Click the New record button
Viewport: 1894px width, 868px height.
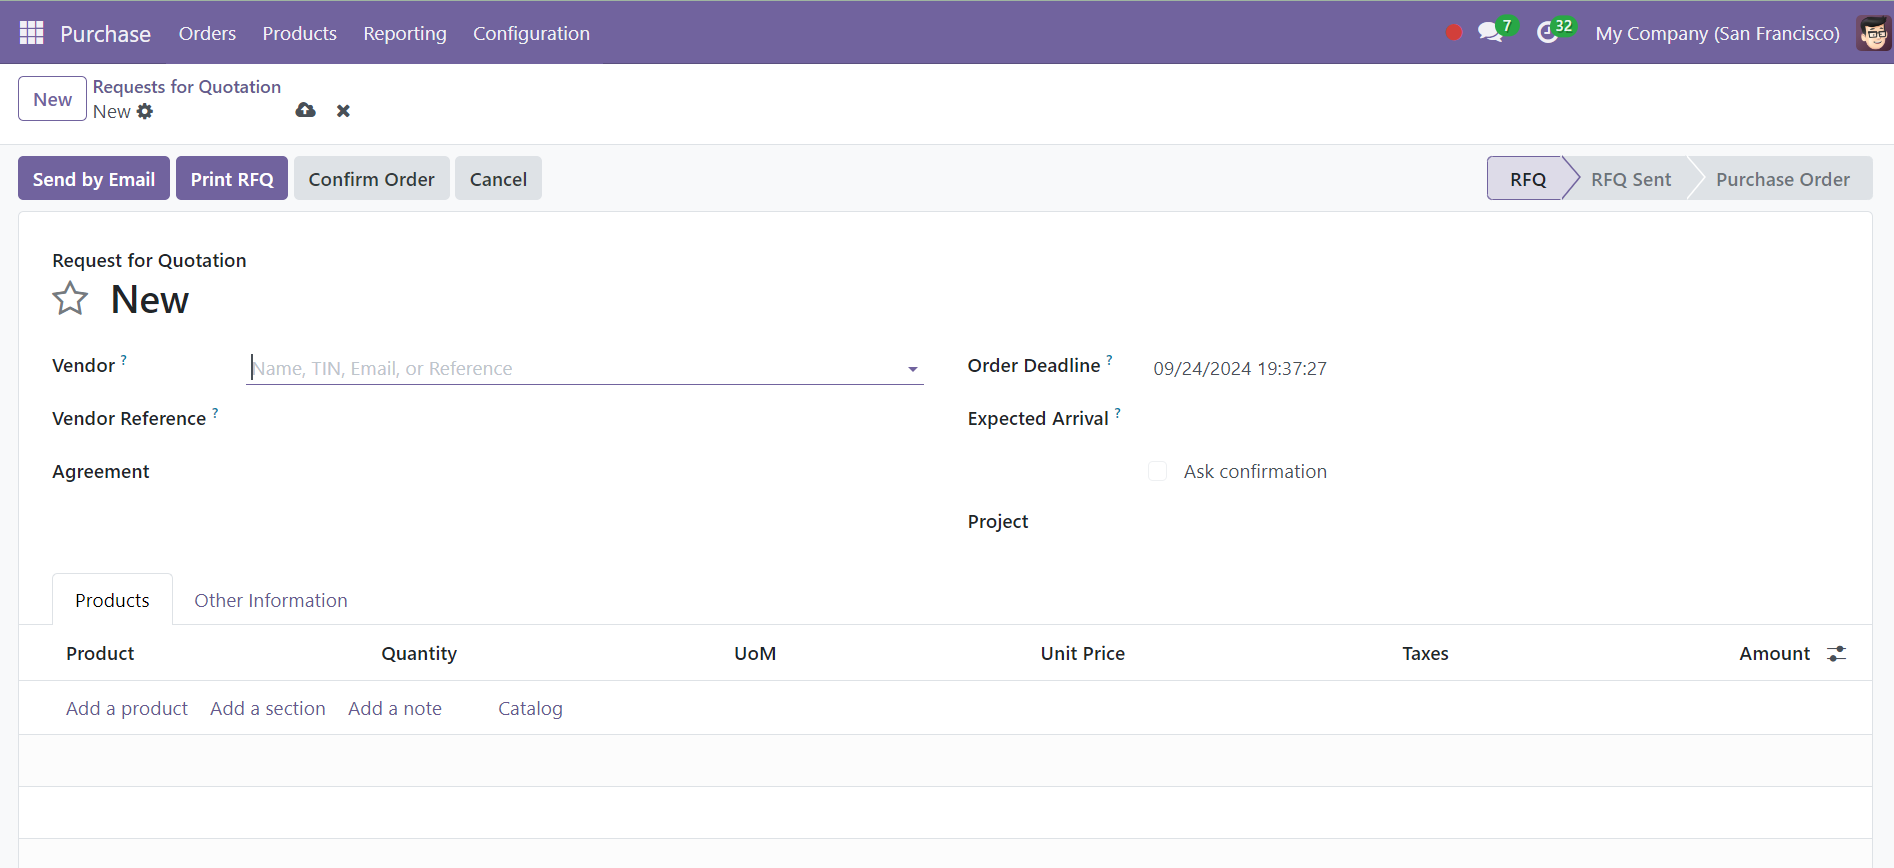pos(52,99)
